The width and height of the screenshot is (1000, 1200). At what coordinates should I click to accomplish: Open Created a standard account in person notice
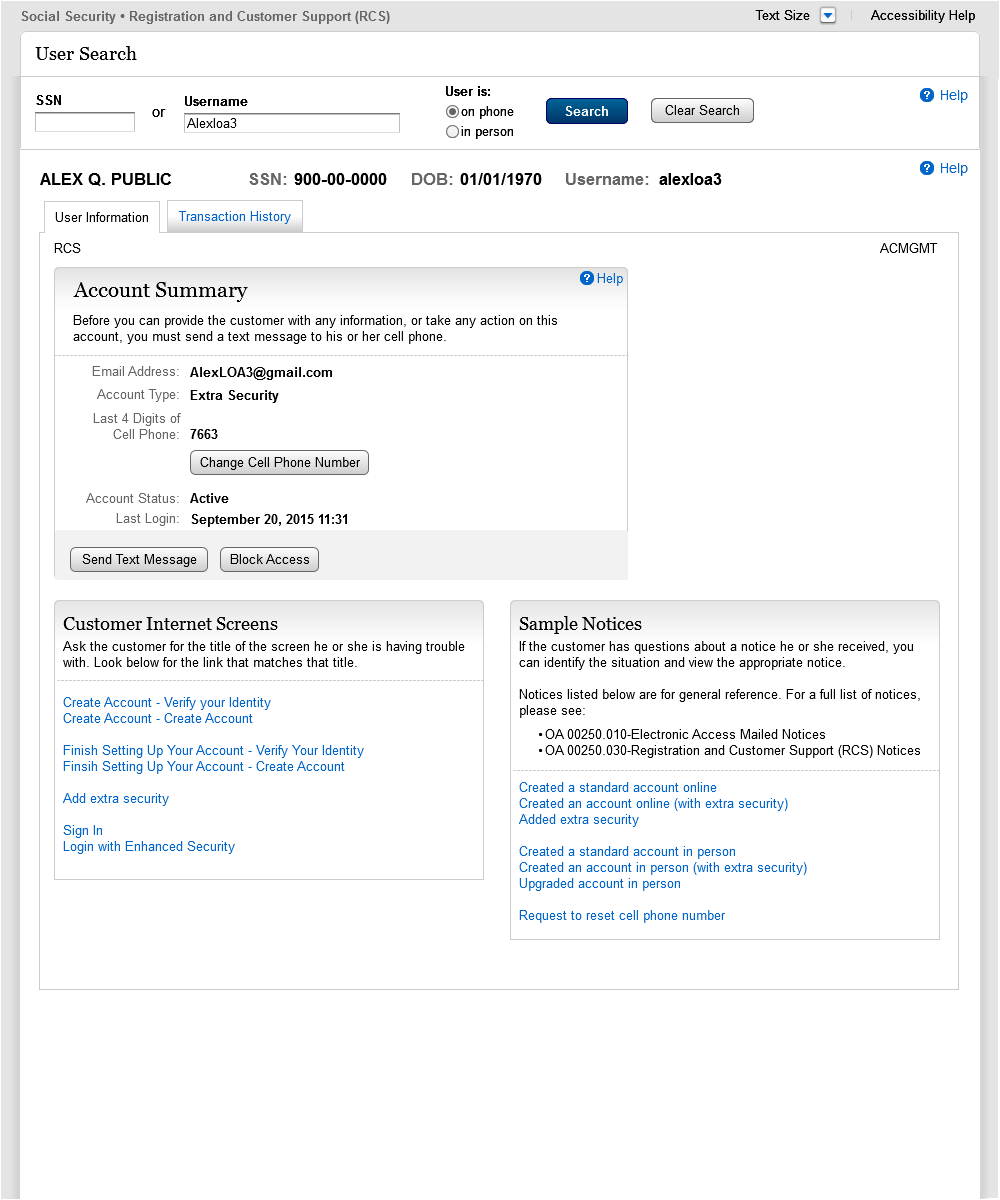627,852
